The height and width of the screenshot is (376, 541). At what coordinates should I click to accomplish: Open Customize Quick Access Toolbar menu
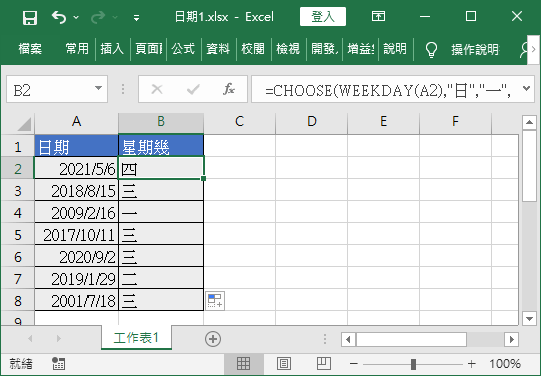pyautogui.click(x=137, y=18)
